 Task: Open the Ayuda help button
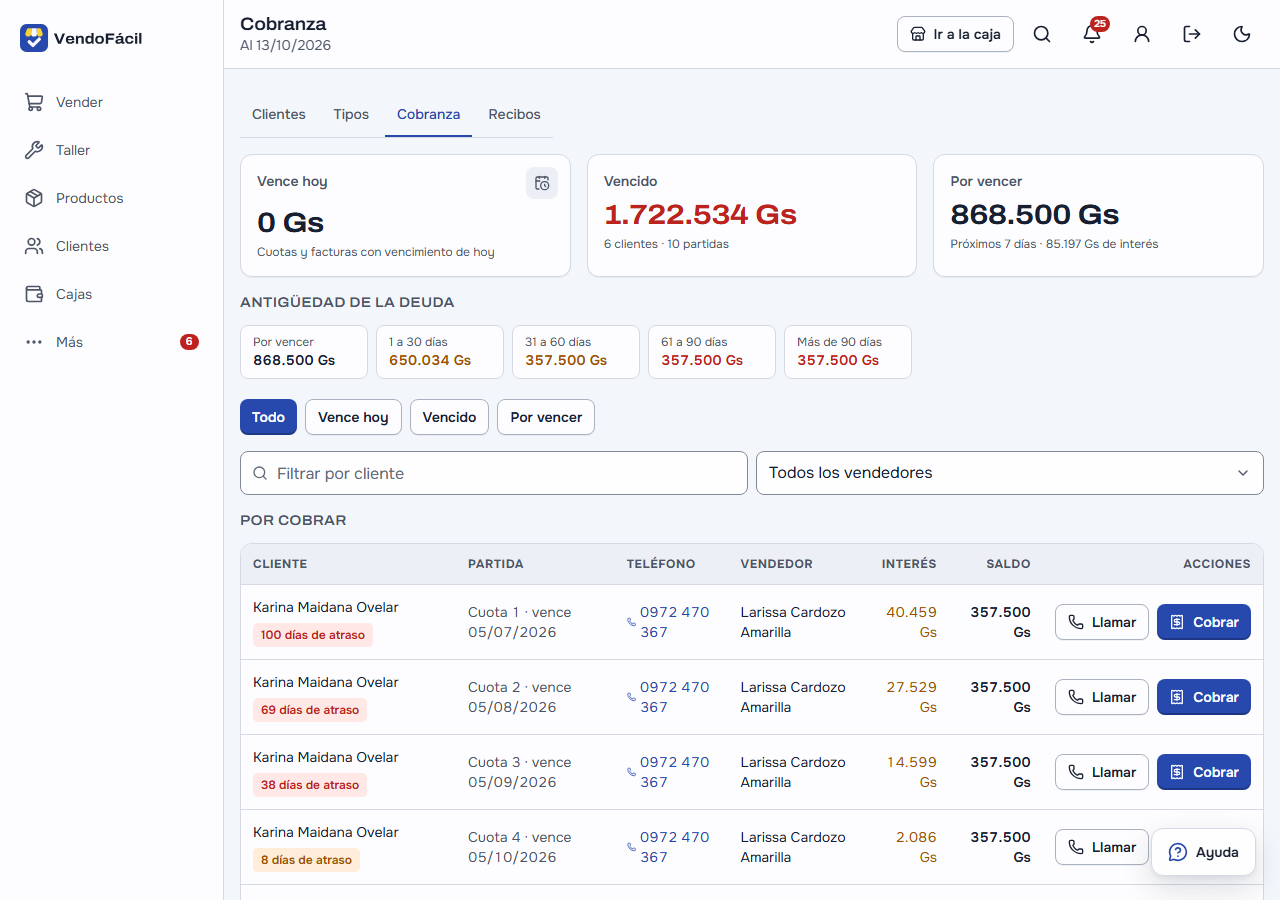[1203, 852]
